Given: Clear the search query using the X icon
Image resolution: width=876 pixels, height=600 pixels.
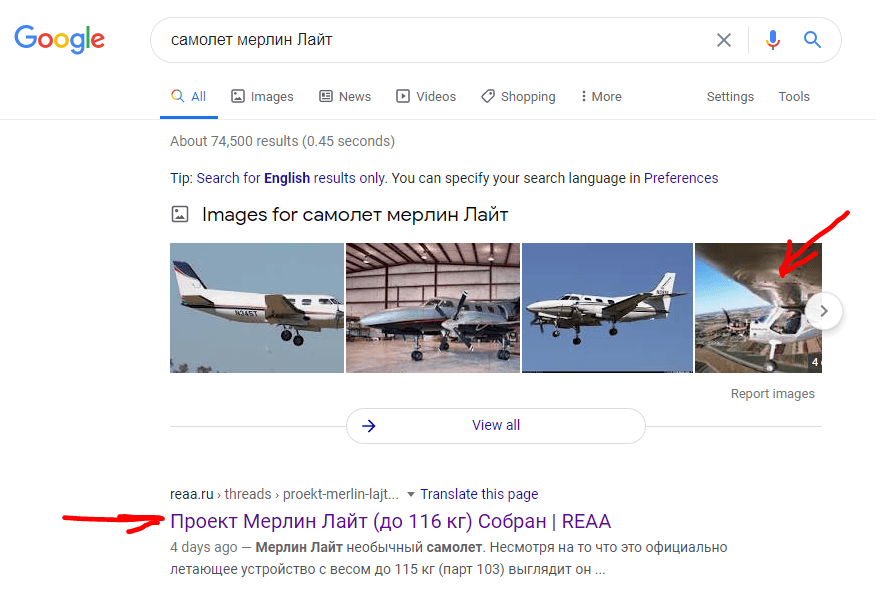Looking at the screenshot, I should [x=724, y=39].
